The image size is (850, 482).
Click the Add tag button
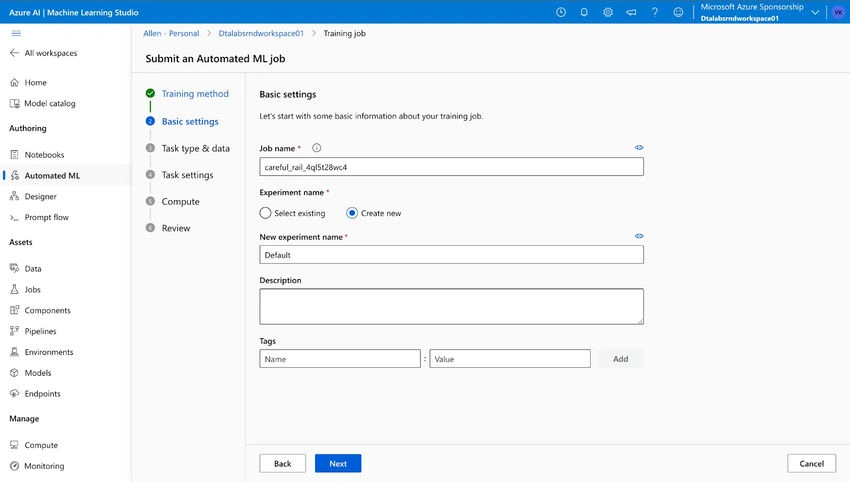[x=621, y=359]
